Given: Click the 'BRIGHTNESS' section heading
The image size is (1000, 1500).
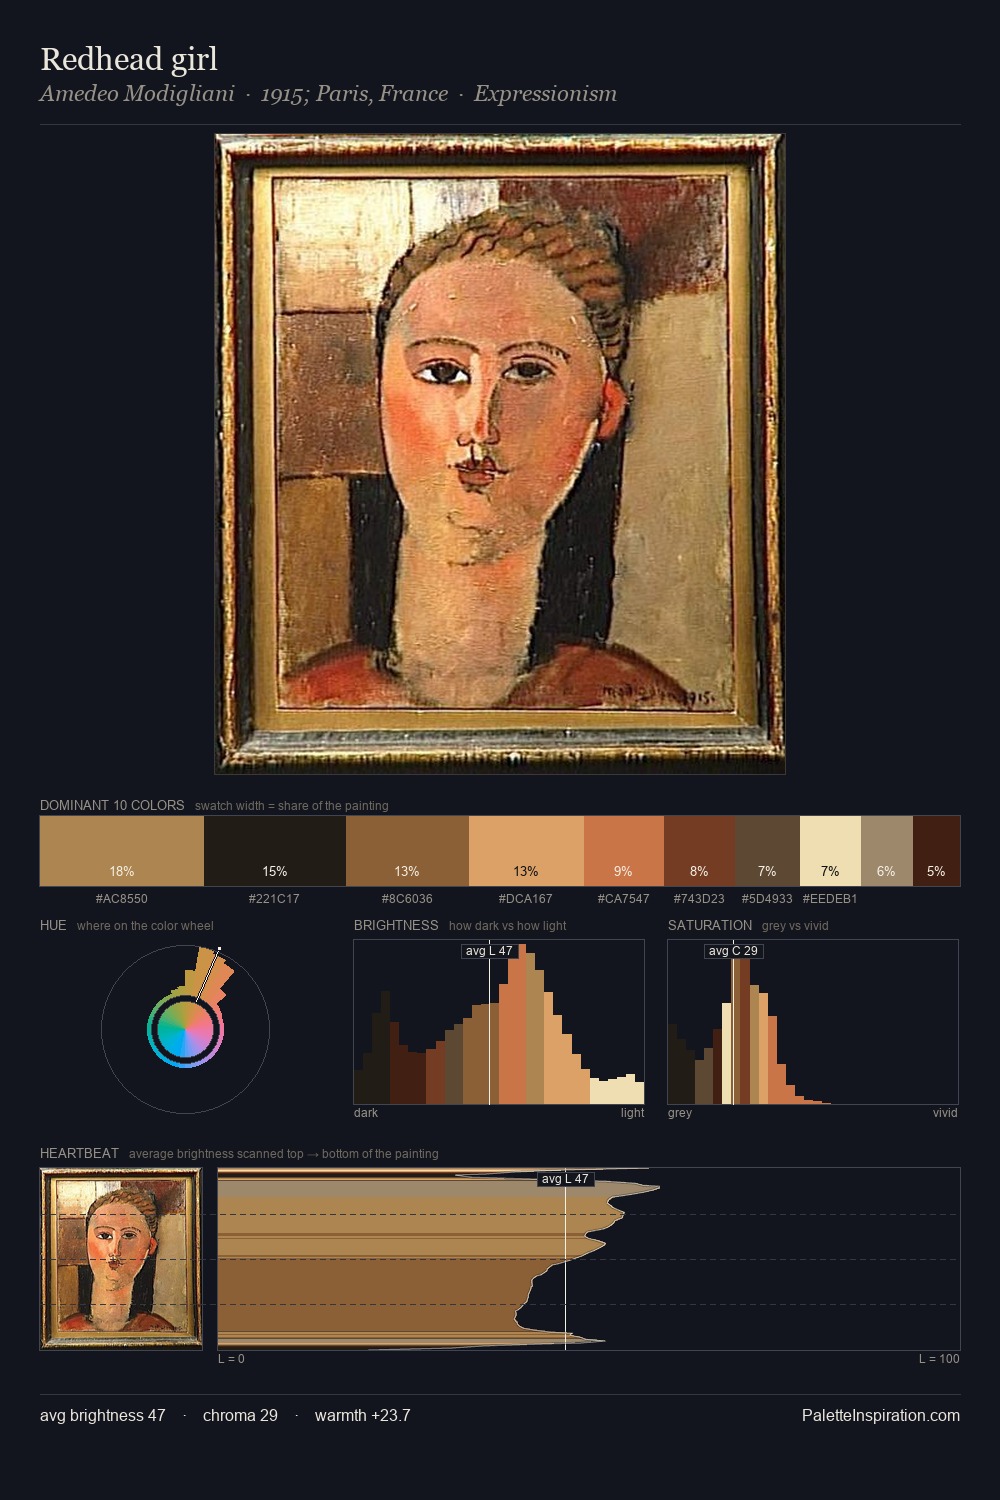Looking at the screenshot, I should 396,925.
